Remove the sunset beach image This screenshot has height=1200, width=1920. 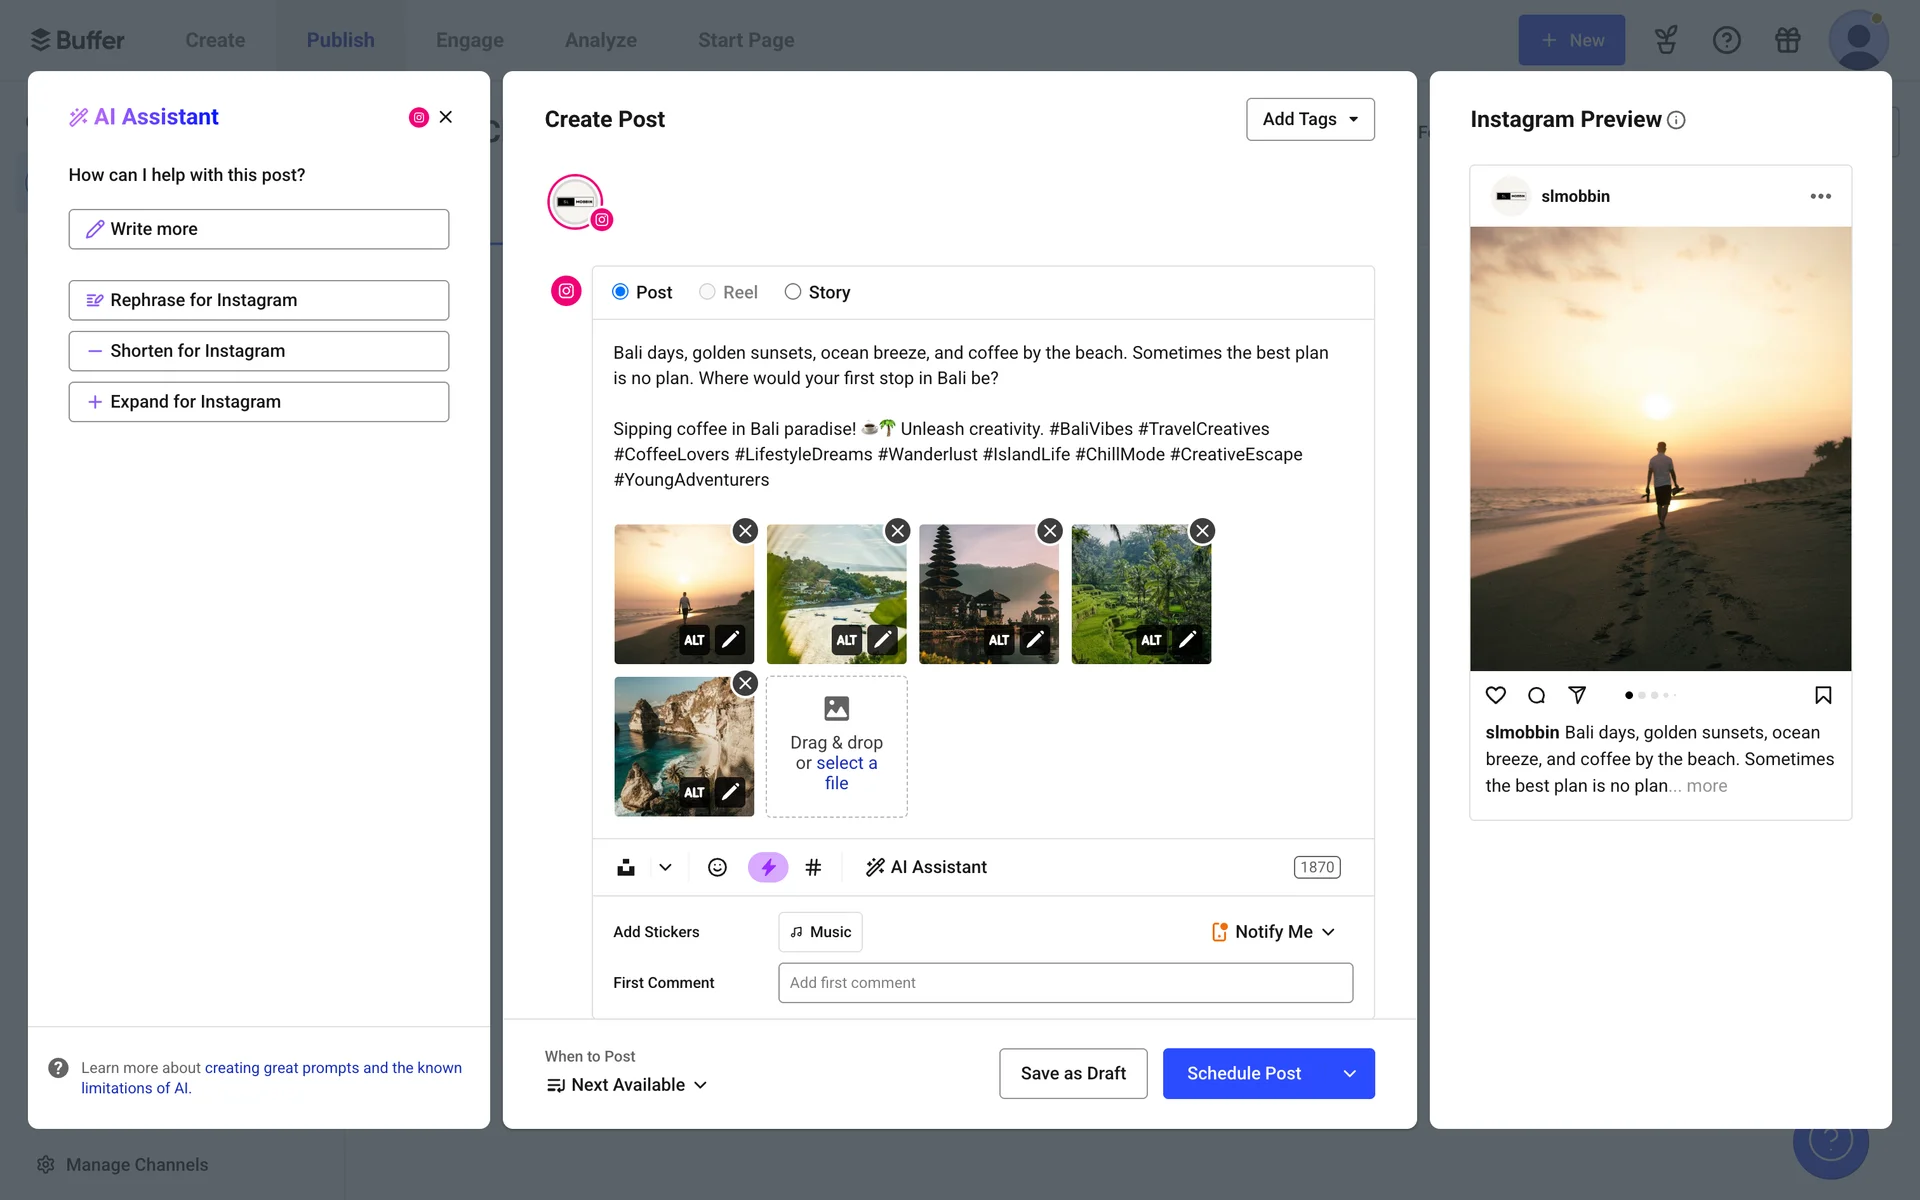tap(745, 531)
